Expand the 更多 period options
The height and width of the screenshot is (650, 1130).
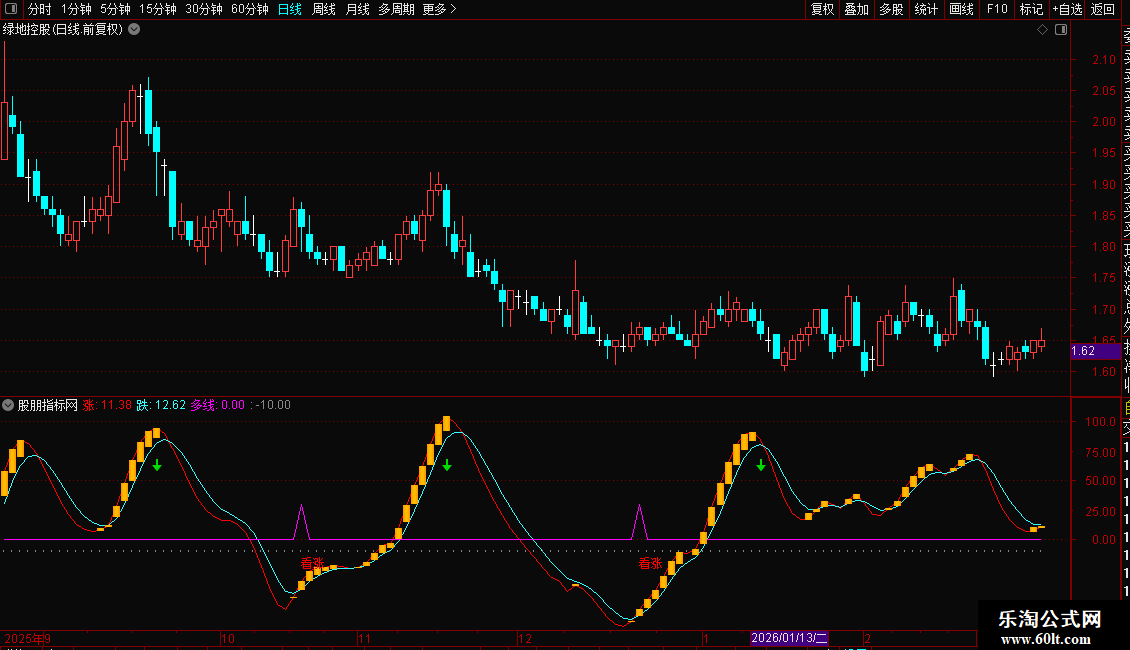[439, 9]
